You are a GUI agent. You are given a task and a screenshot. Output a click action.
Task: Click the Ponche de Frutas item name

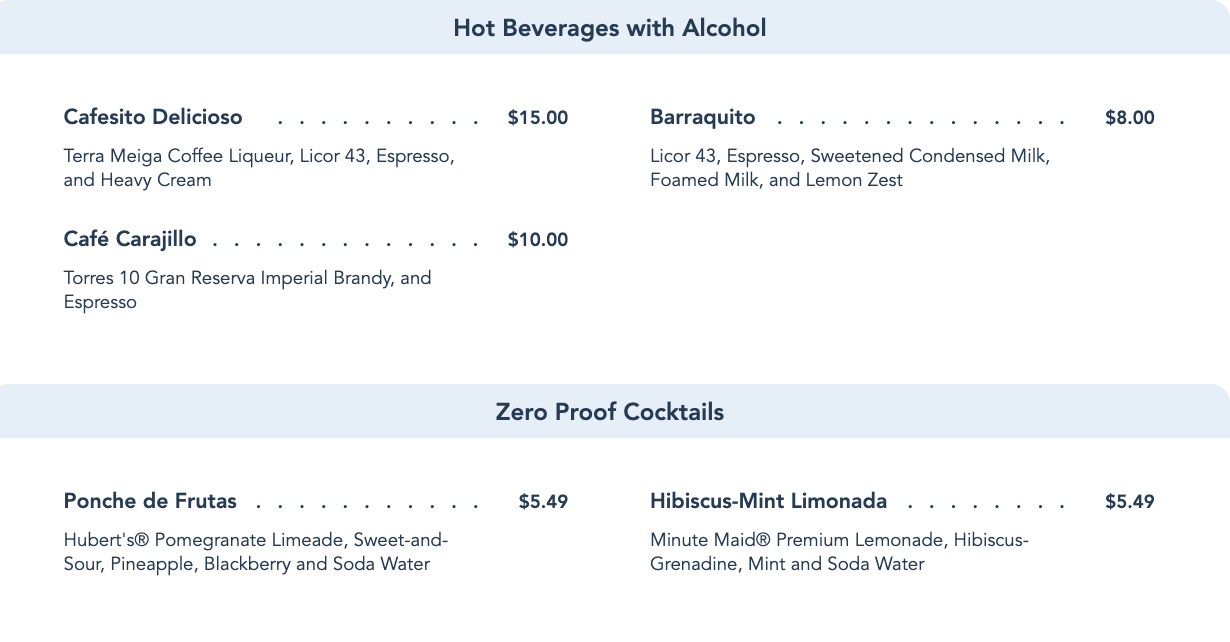[150, 501]
